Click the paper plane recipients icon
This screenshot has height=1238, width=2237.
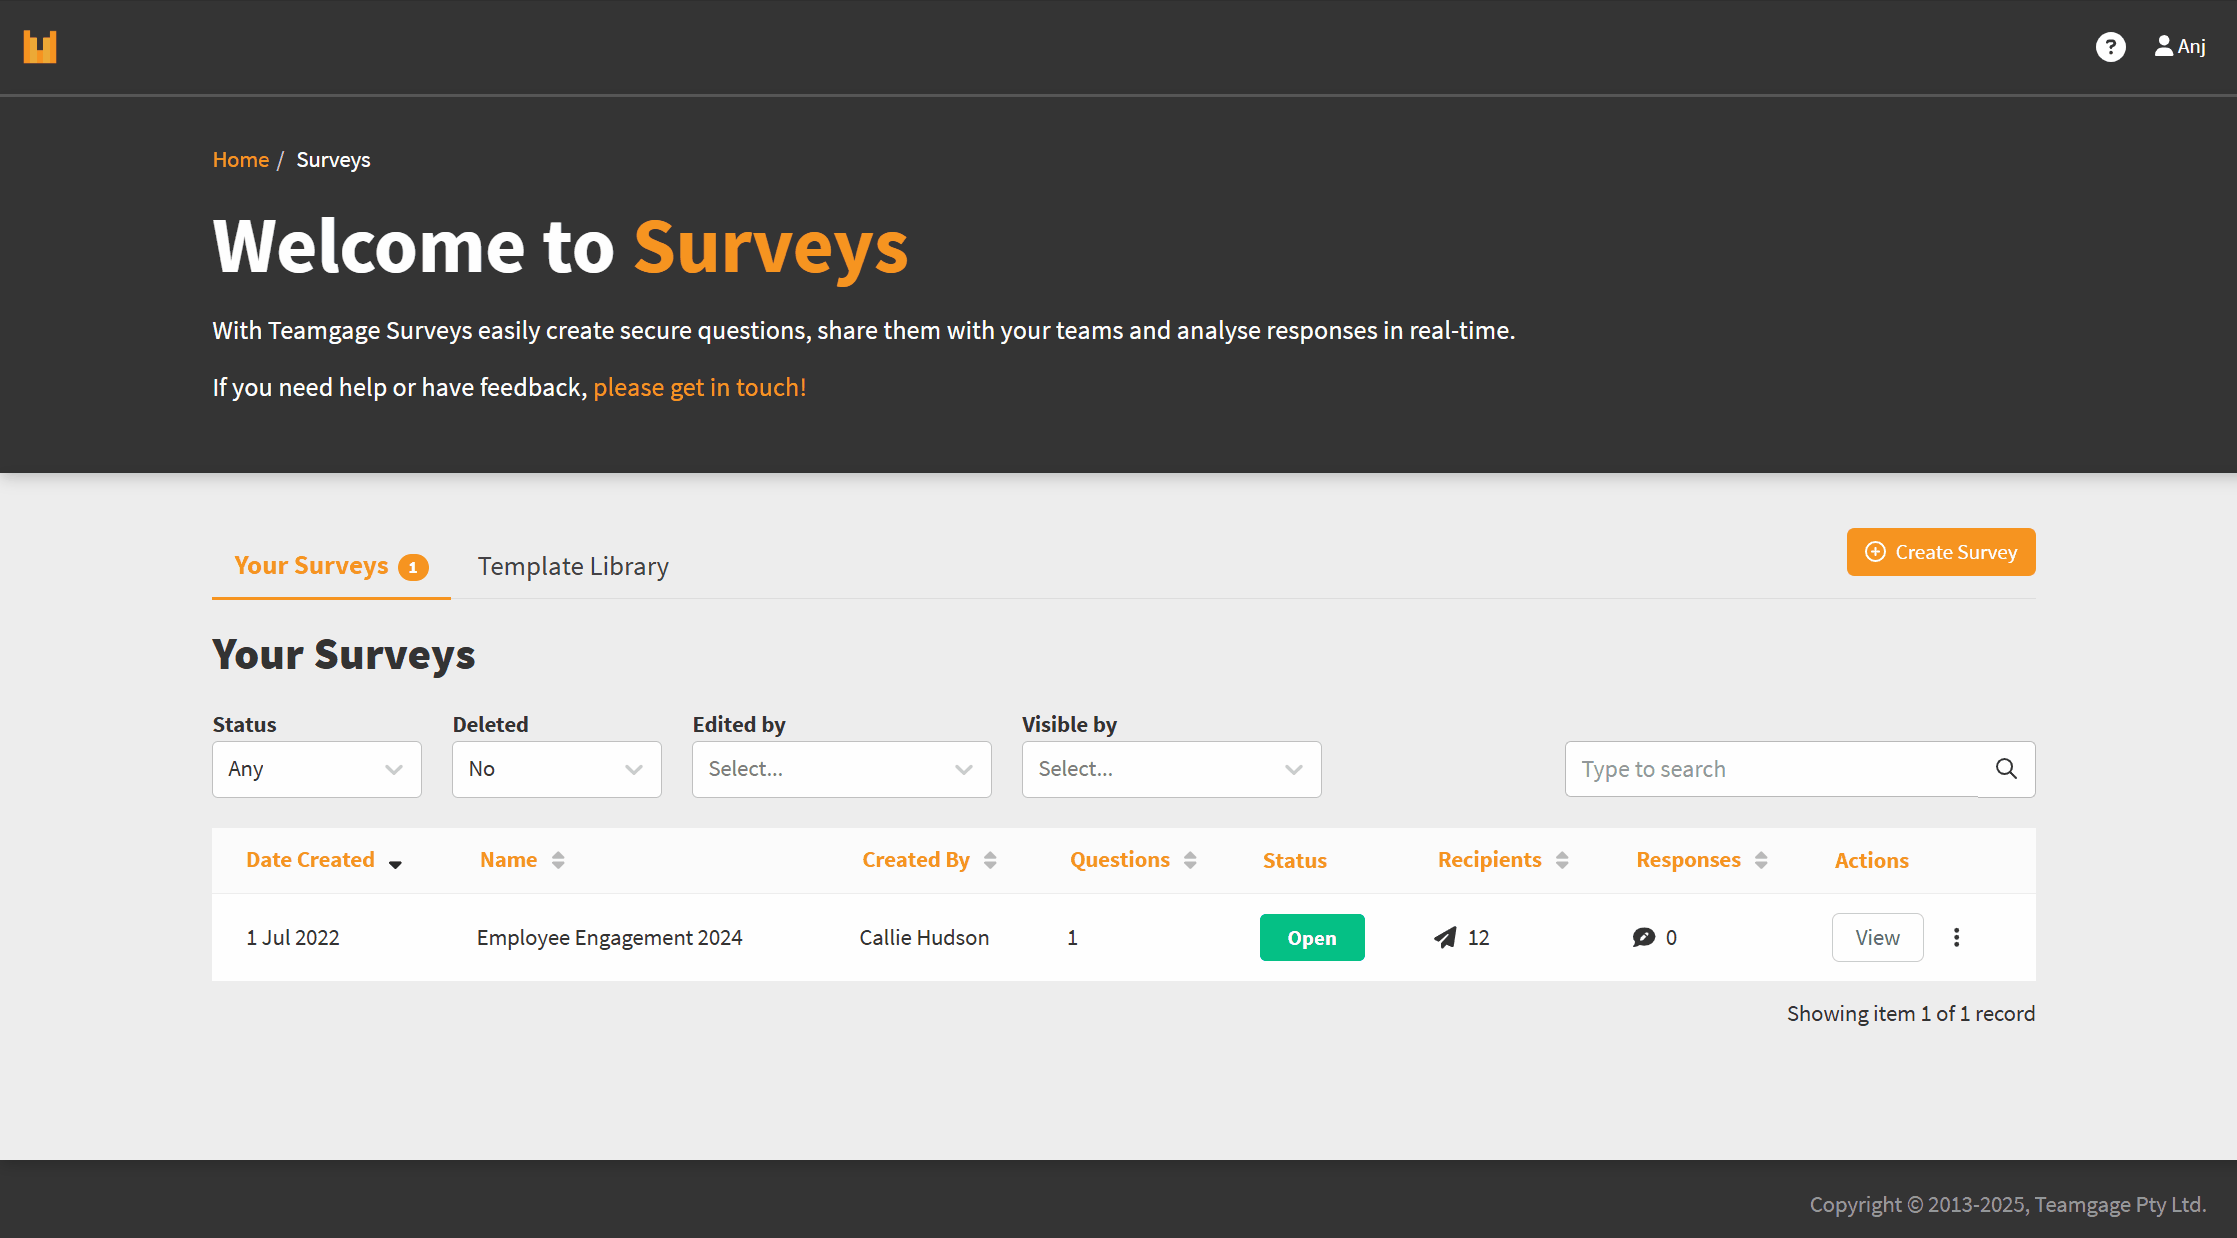click(x=1445, y=937)
